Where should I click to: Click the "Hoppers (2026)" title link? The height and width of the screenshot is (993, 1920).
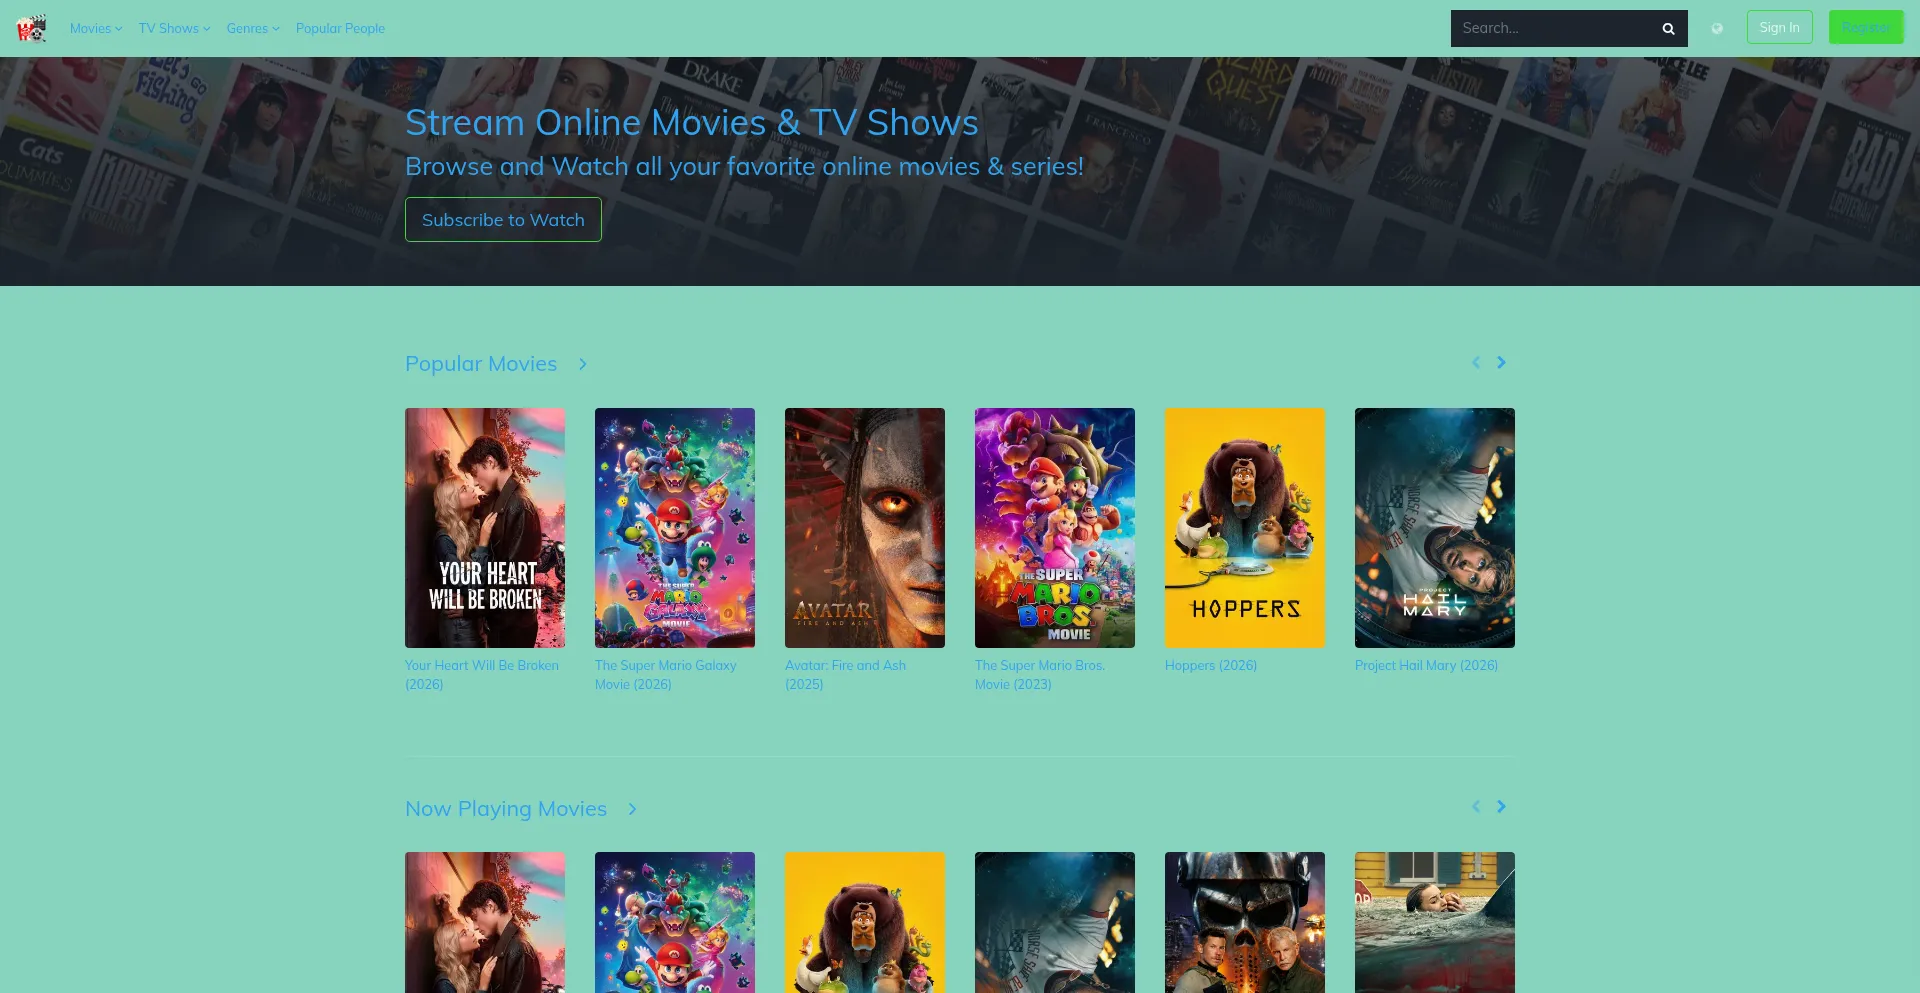tap(1211, 665)
